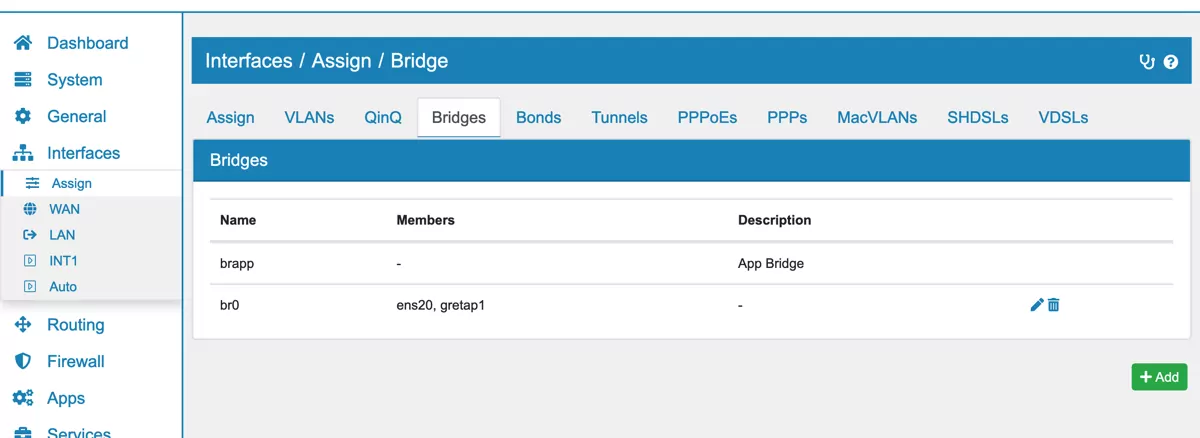Add a new bridge with Add button

[x=1160, y=377]
